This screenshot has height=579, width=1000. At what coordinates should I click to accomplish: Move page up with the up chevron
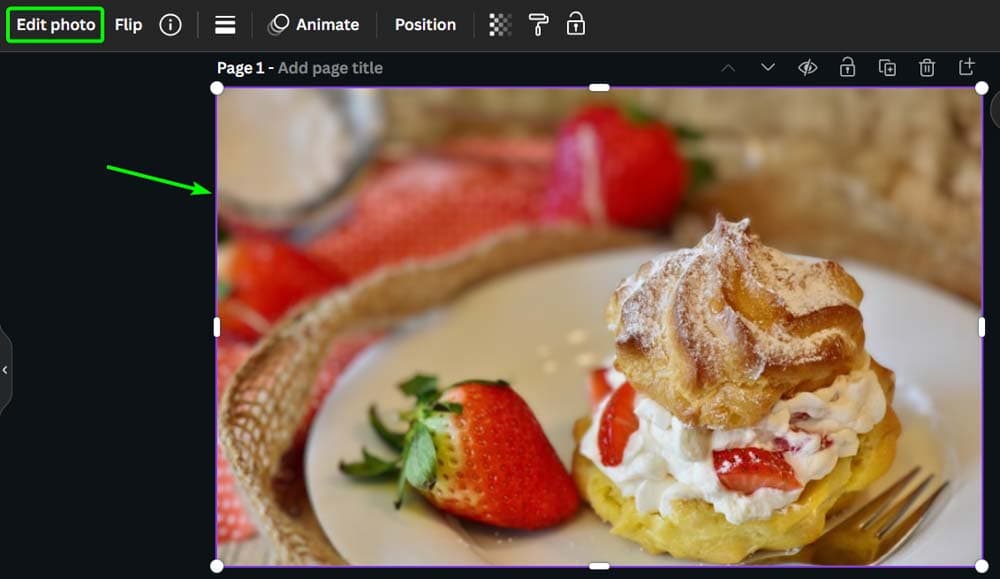coord(728,68)
